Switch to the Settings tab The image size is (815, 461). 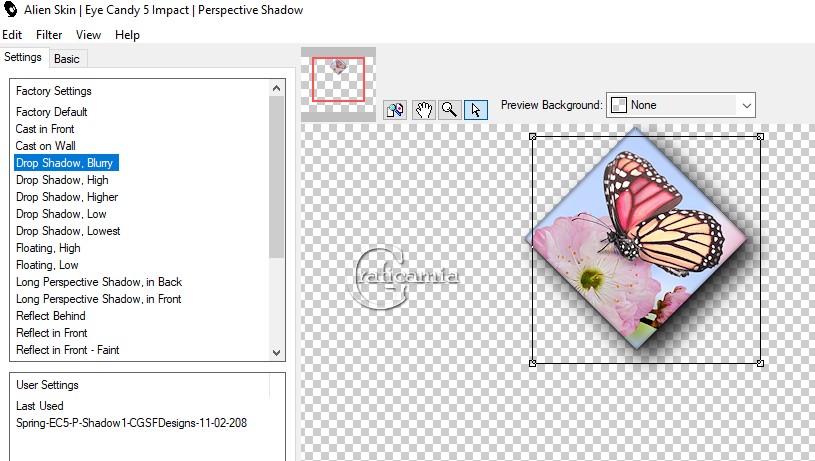point(23,57)
